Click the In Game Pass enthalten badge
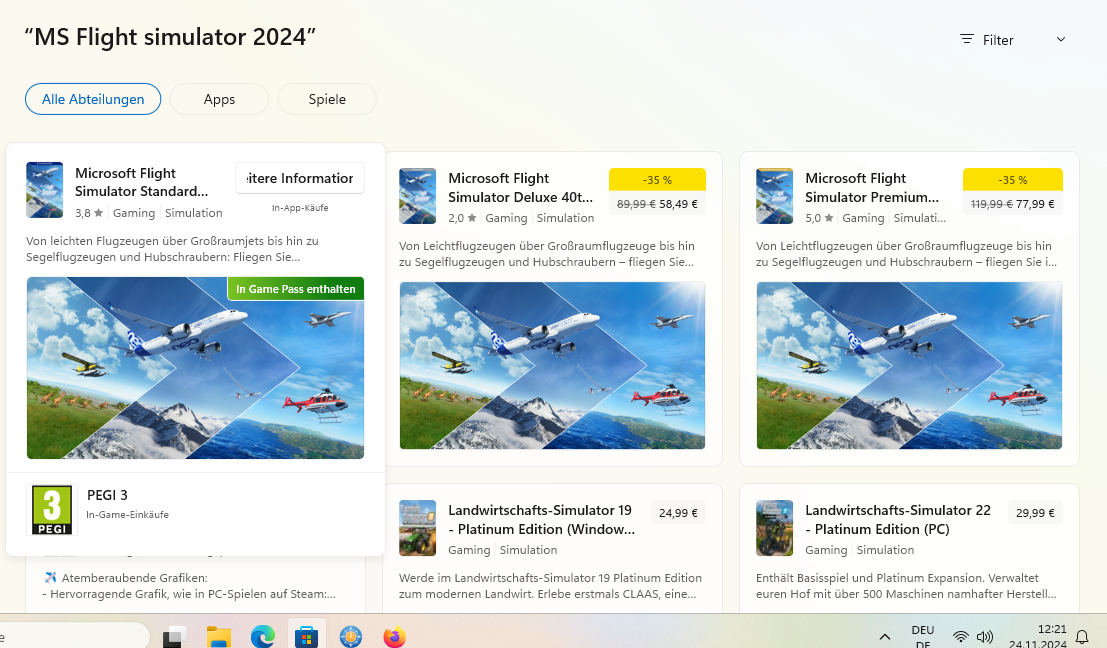This screenshot has height=648, width=1107. coord(296,289)
